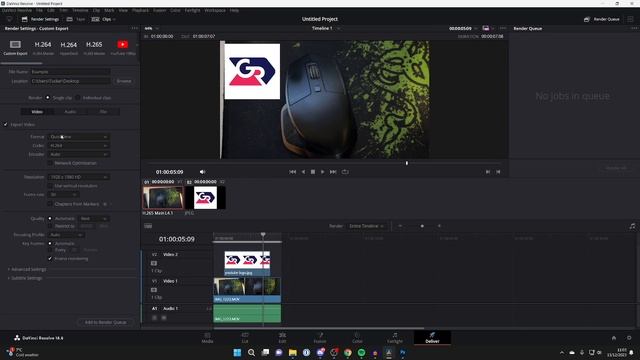Open the Frame rate dropdown

63,195
